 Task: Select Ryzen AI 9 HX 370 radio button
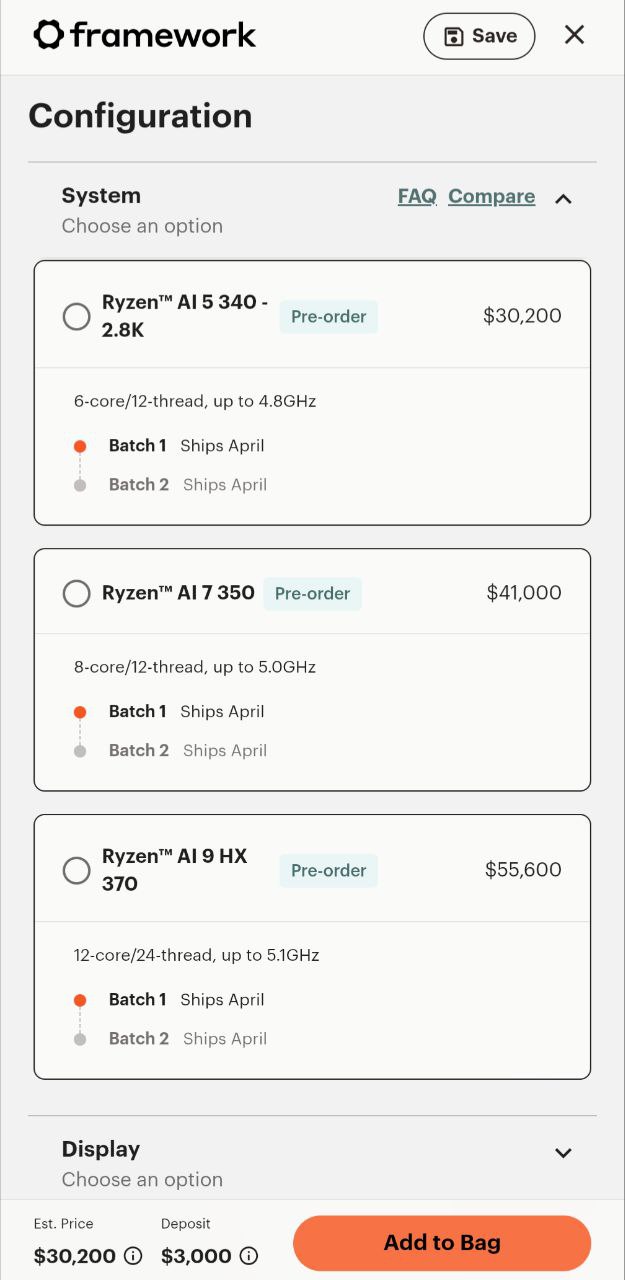[x=76, y=870]
